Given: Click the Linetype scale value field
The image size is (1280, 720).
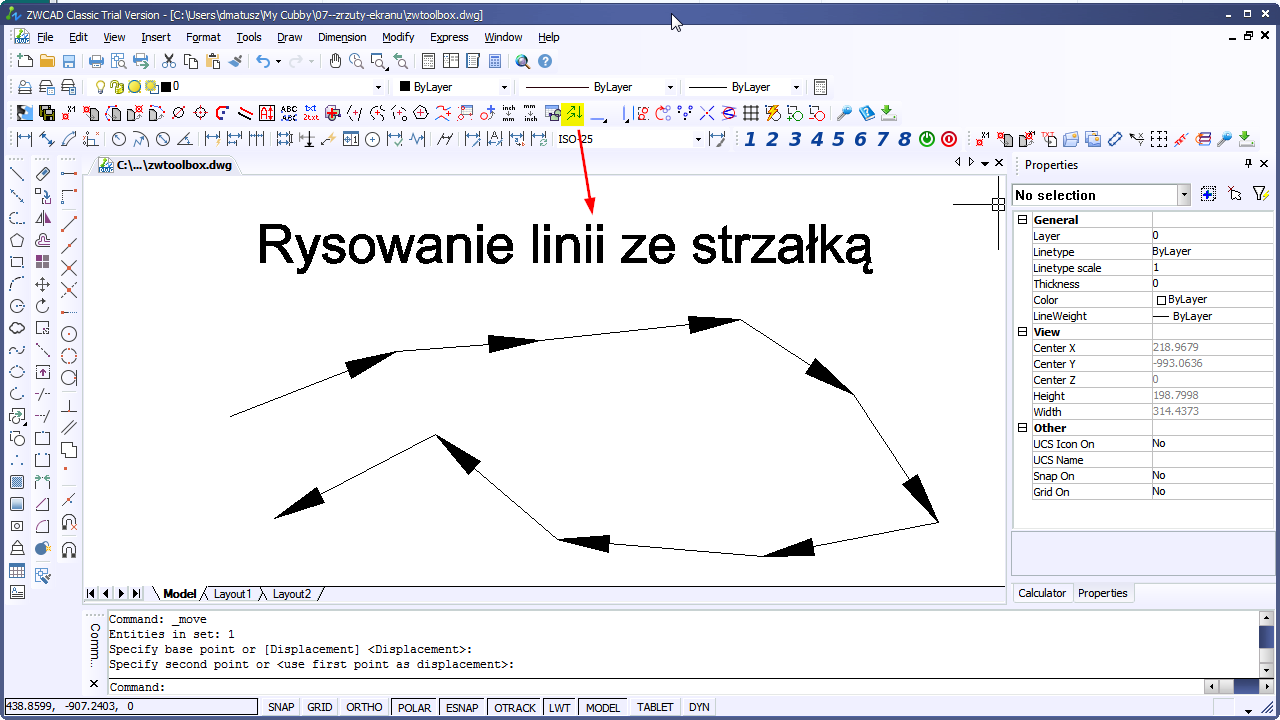Looking at the screenshot, I should tap(1213, 268).
